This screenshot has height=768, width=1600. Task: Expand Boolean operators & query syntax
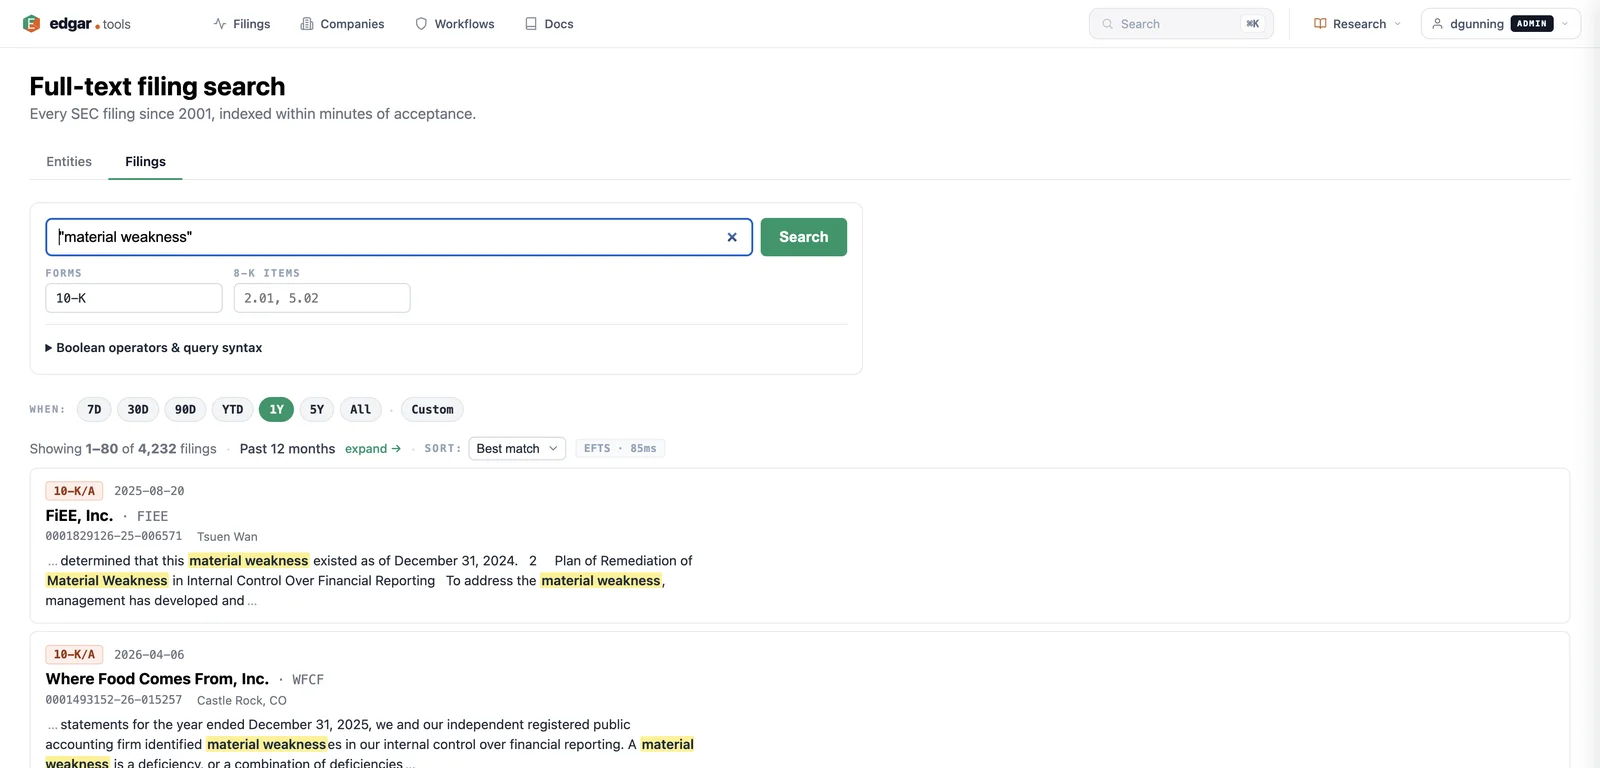[x=154, y=348]
